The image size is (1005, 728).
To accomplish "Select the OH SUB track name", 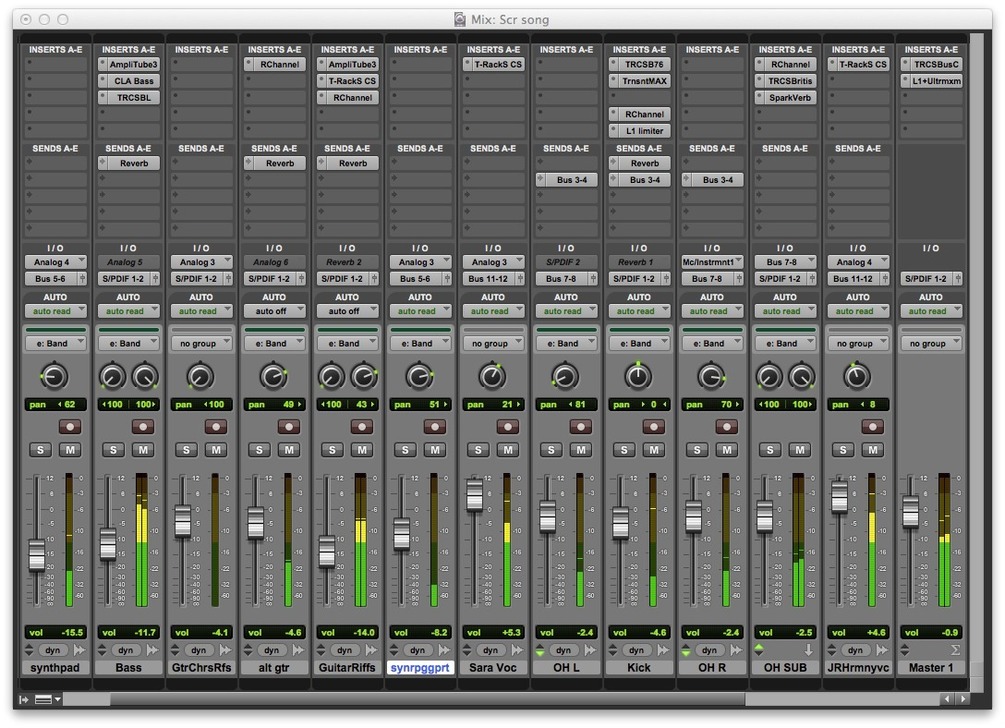I will (x=785, y=668).
